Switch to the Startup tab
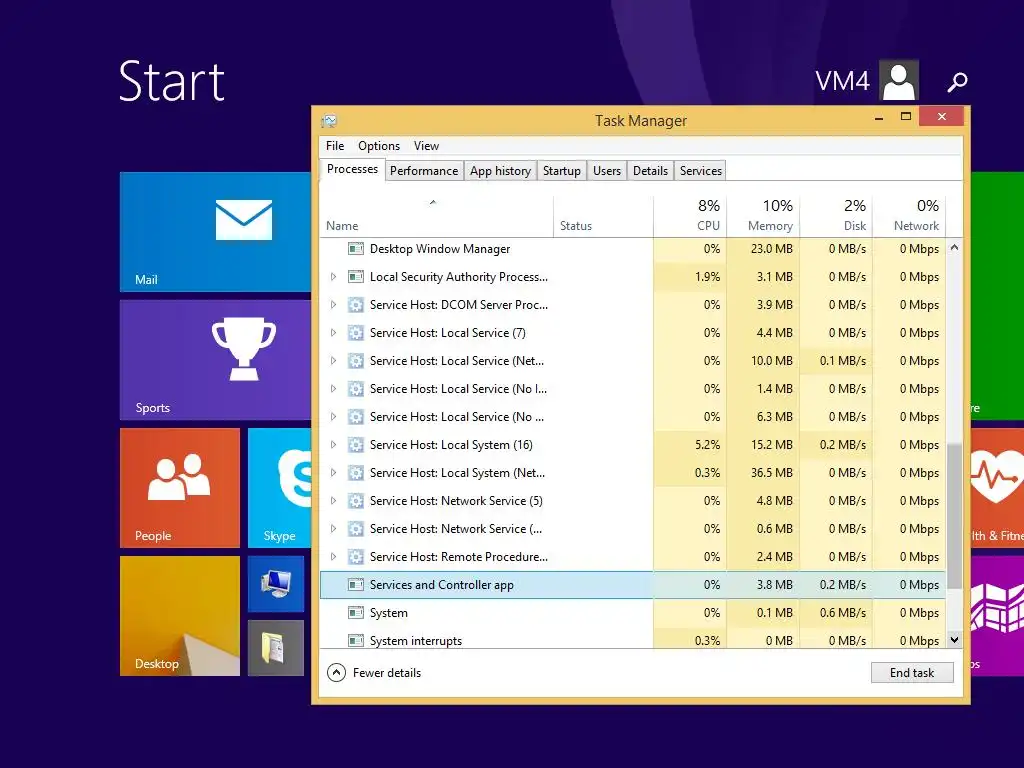1024x768 pixels. (562, 170)
